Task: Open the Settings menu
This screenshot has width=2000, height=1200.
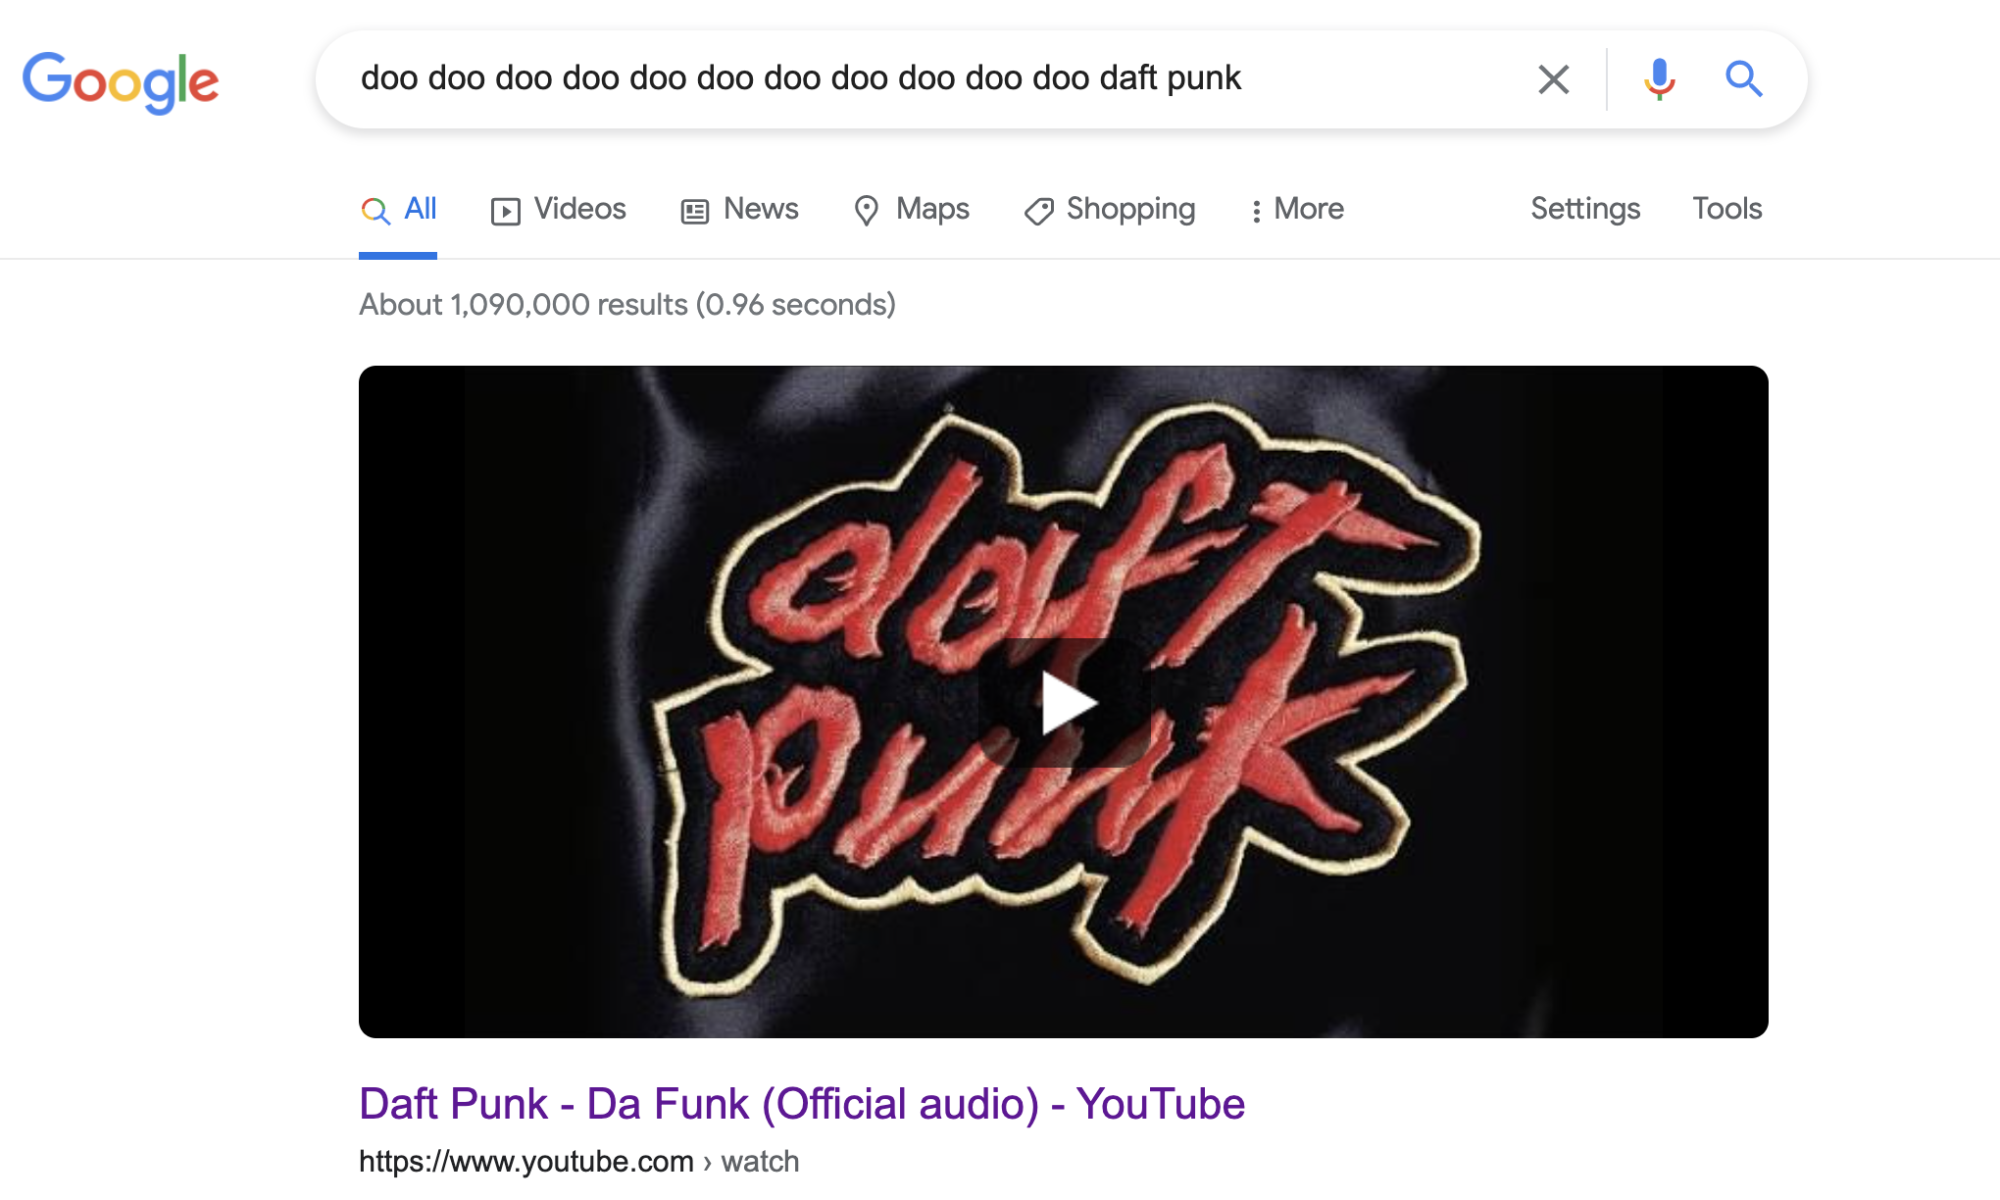Action: click(x=1585, y=209)
